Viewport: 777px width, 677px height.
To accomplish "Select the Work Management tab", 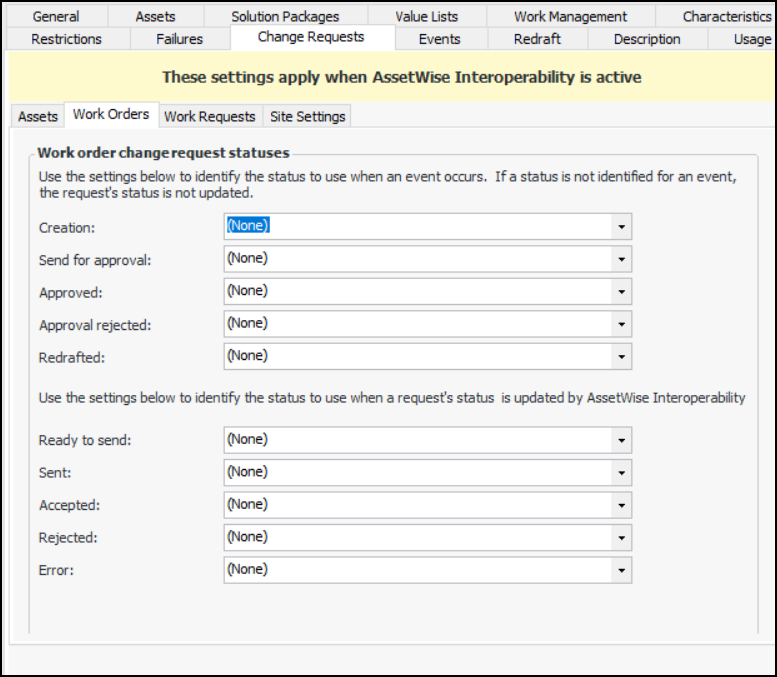I will [x=570, y=16].
